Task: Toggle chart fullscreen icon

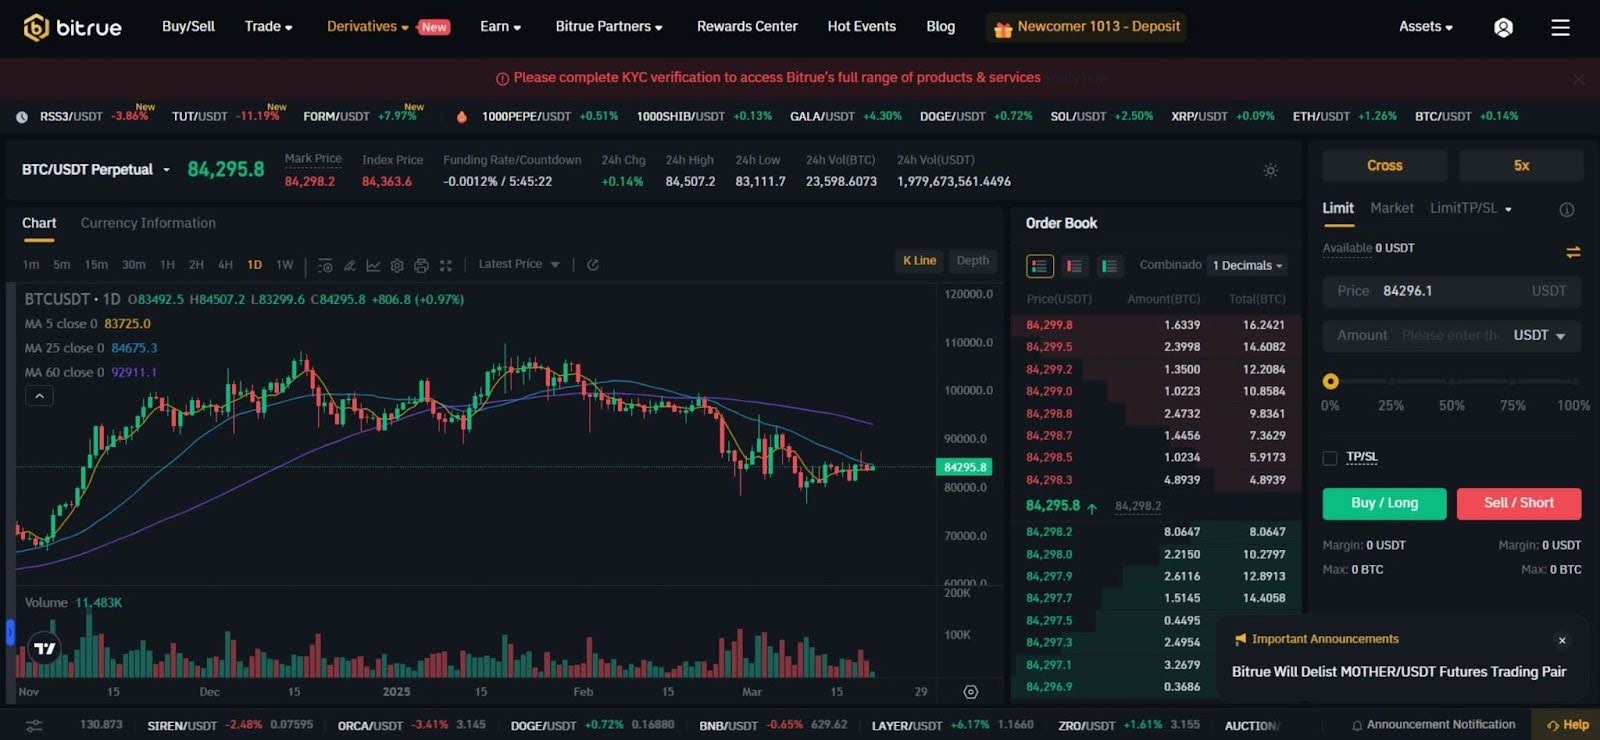Action: (x=446, y=265)
